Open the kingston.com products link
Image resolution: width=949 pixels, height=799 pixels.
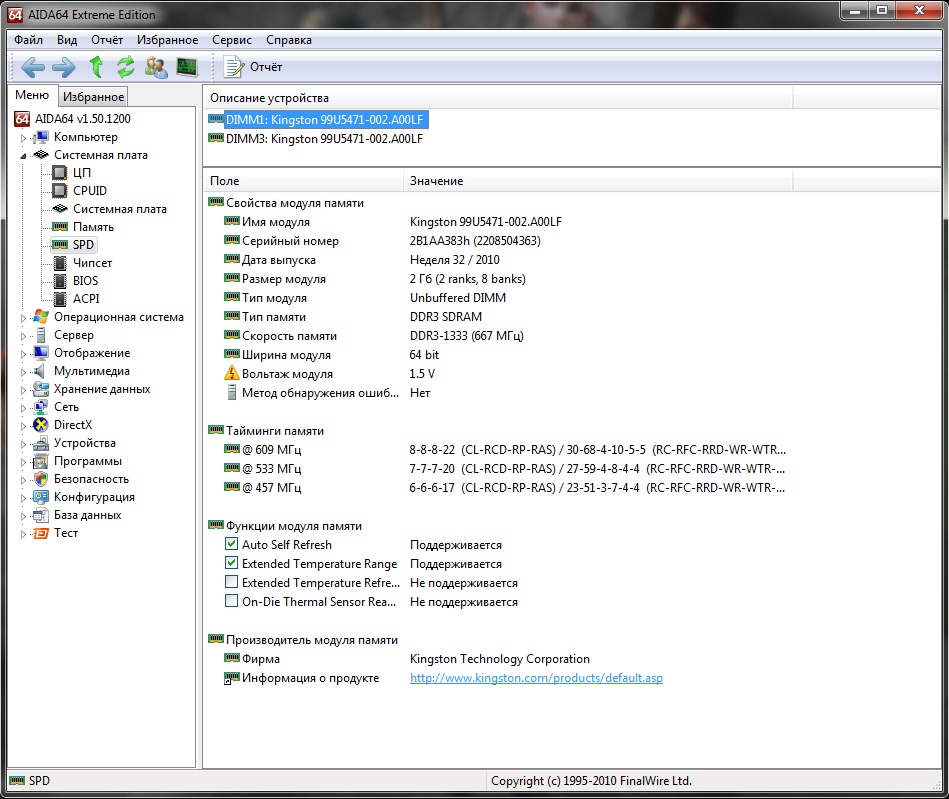click(536, 678)
